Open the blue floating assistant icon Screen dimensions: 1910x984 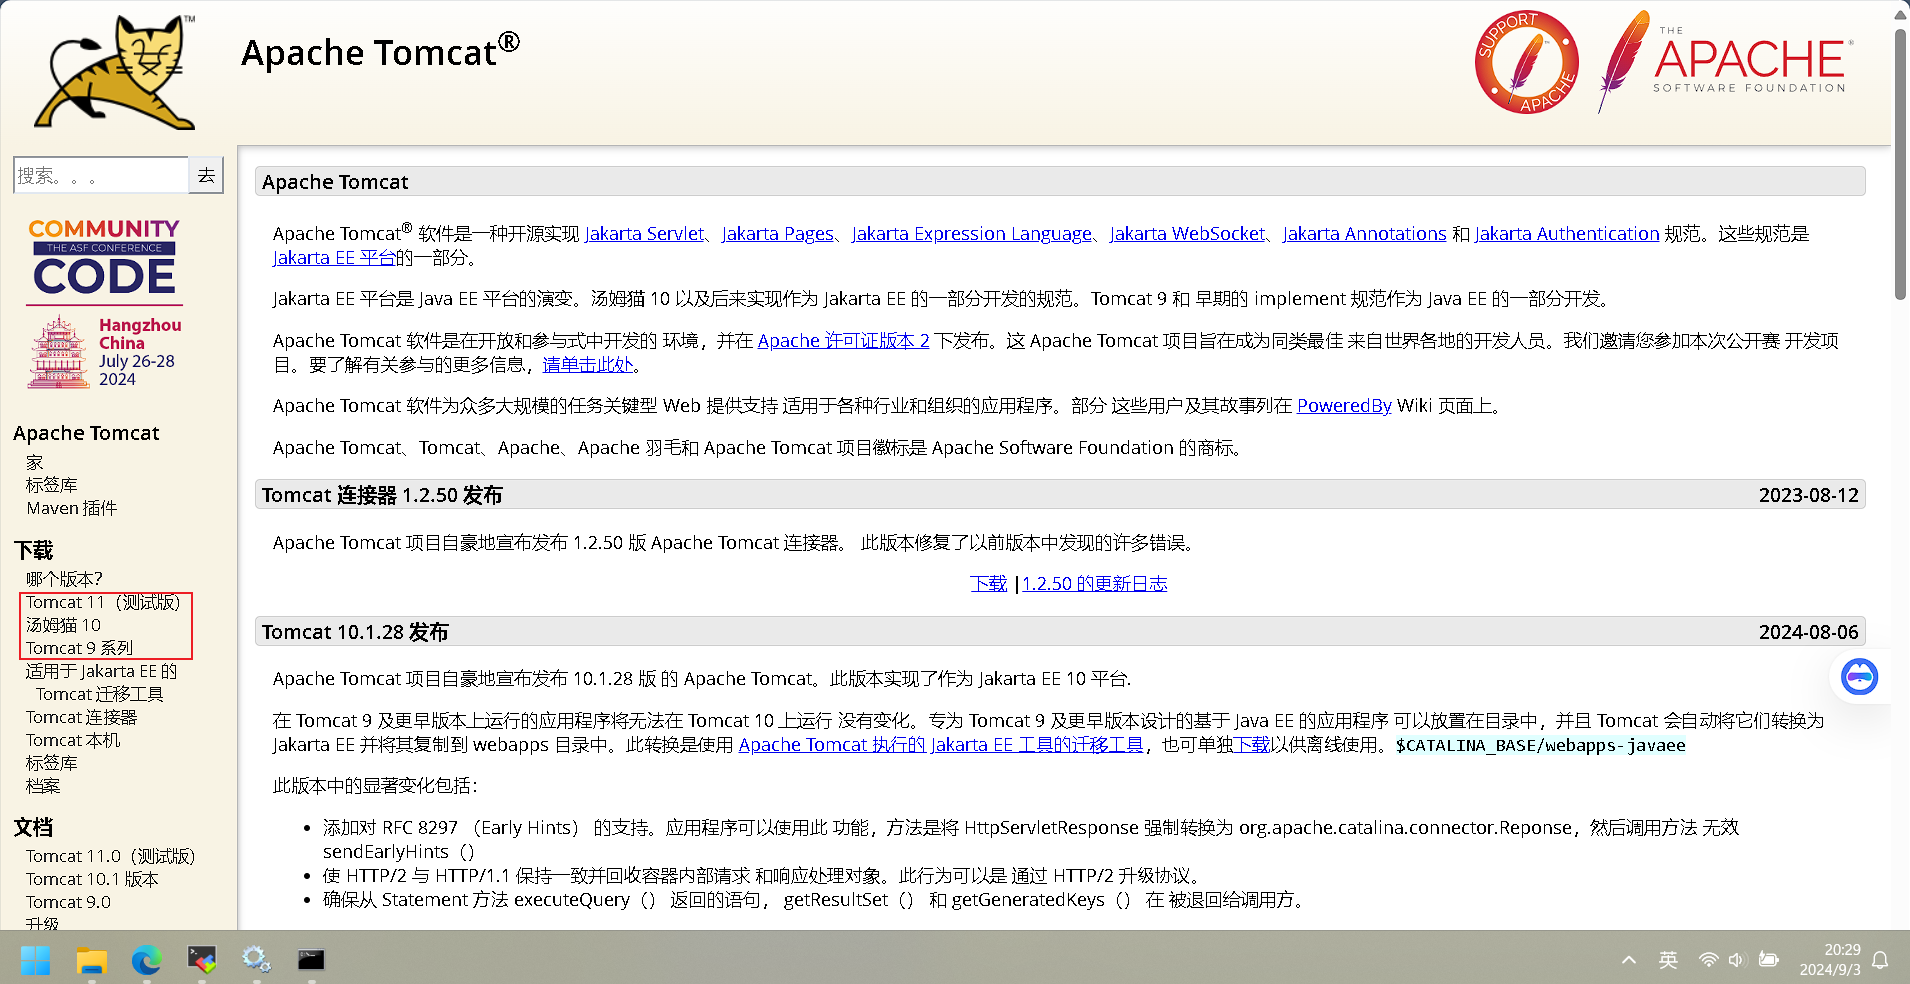[1859, 677]
